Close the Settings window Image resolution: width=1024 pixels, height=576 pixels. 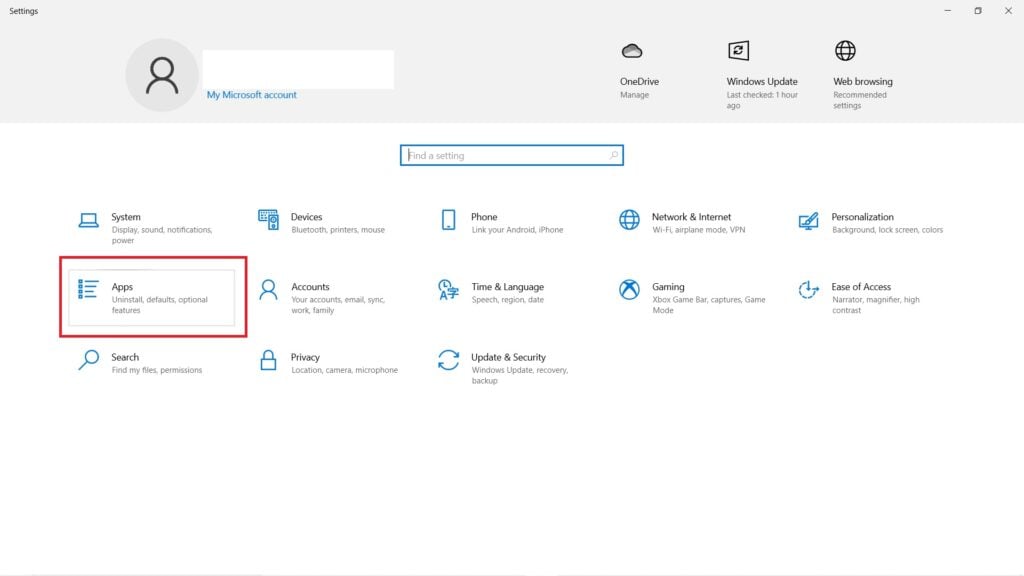click(1008, 10)
